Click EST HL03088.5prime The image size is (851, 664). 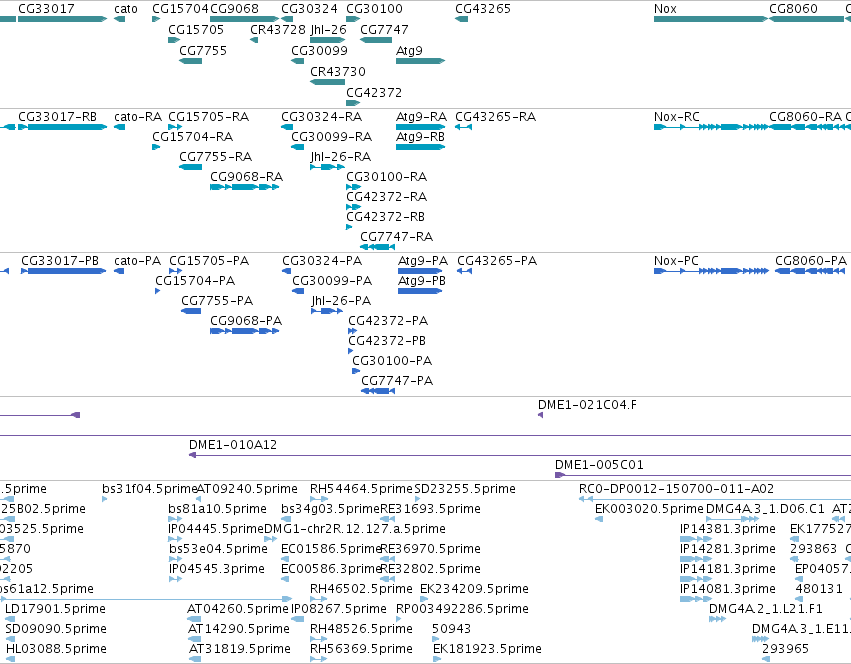10,659
